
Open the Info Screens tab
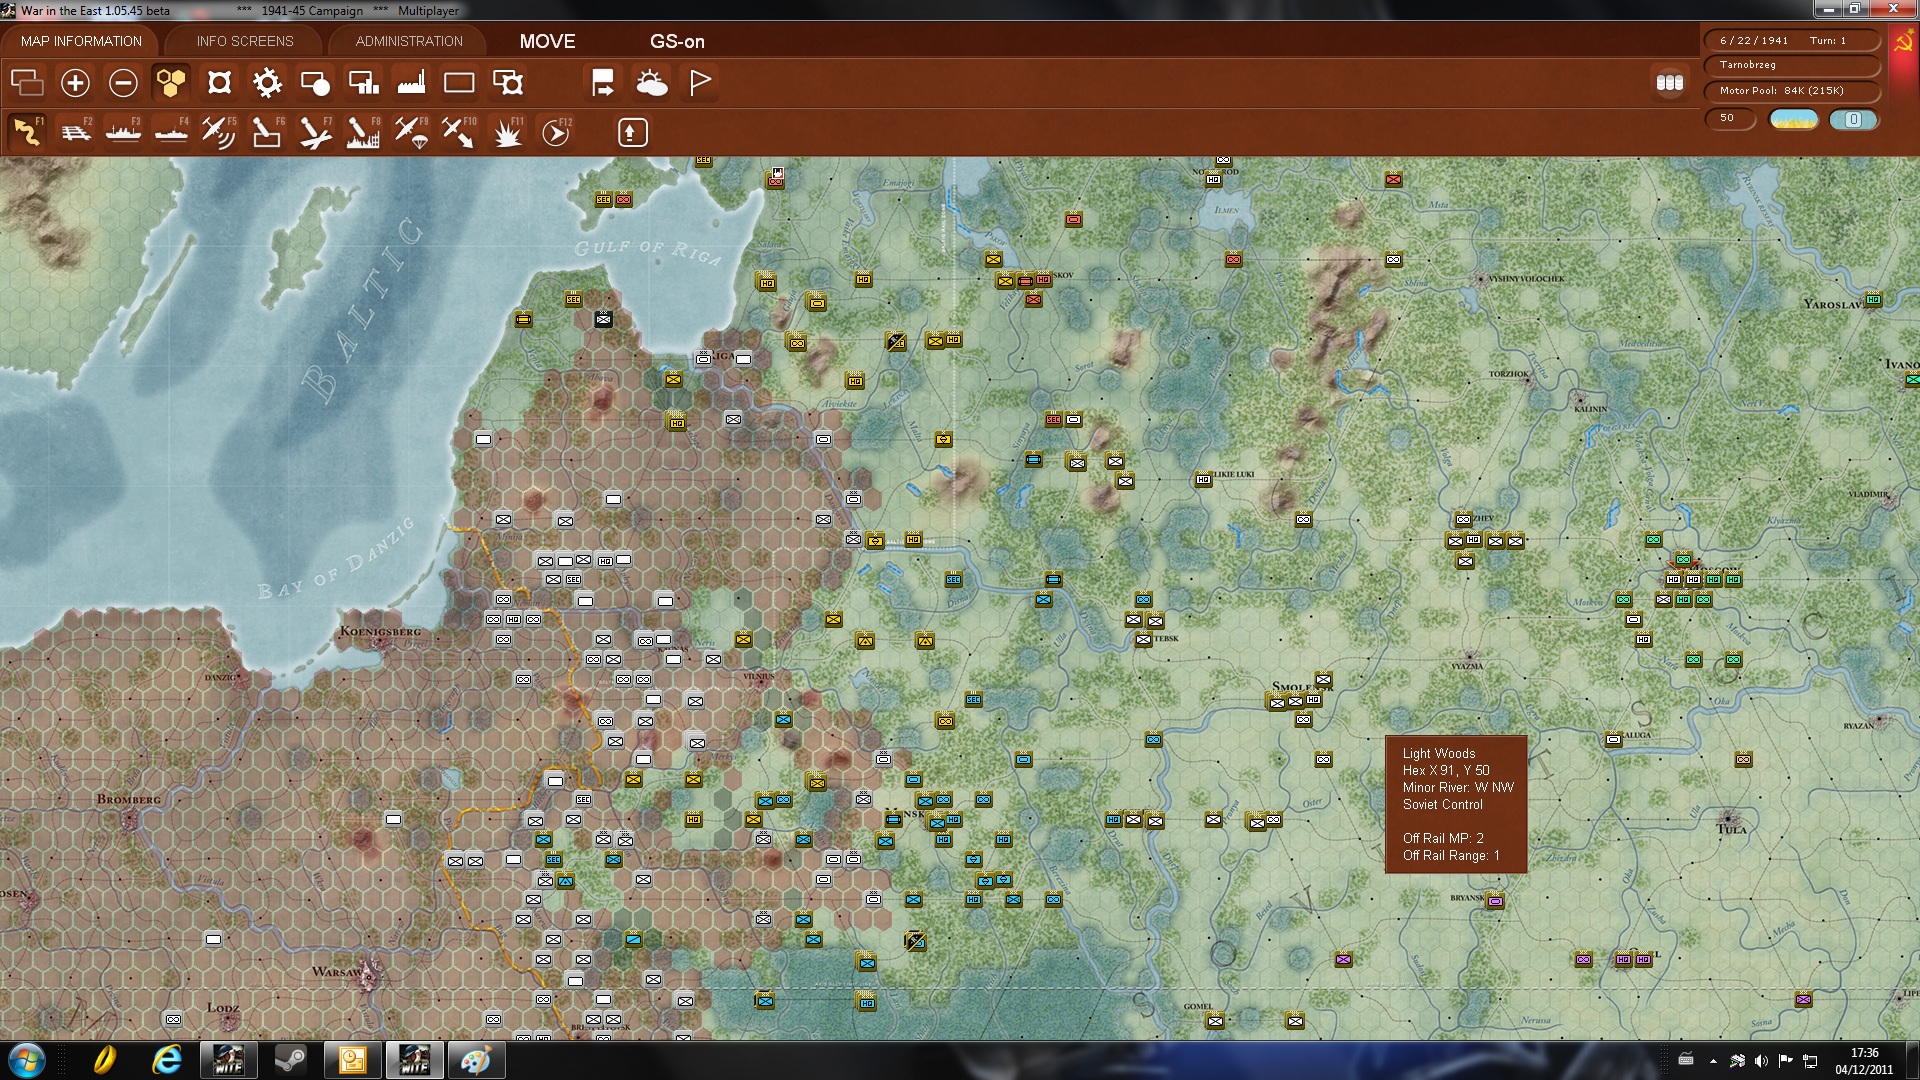(x=245, y=41)
